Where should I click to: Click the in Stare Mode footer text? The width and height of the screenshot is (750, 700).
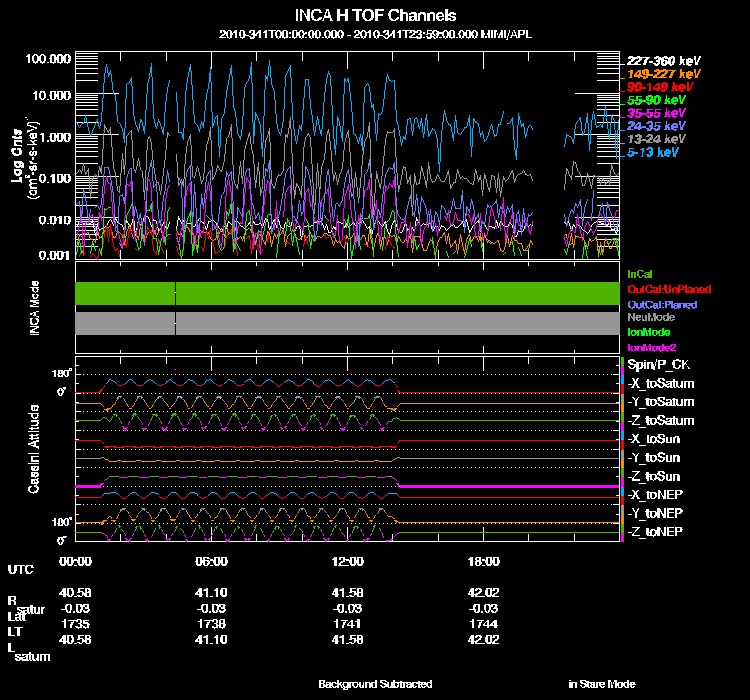click(x=602, y=685)
